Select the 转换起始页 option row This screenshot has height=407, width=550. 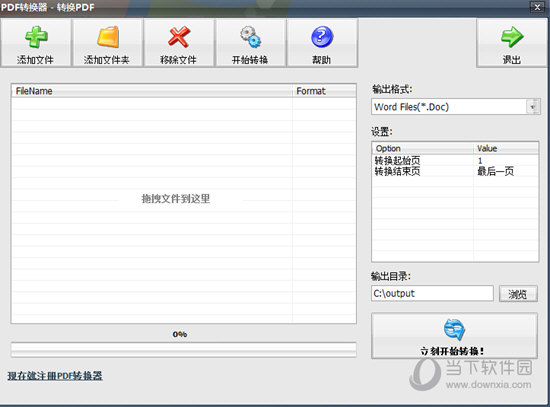[455, 161]
